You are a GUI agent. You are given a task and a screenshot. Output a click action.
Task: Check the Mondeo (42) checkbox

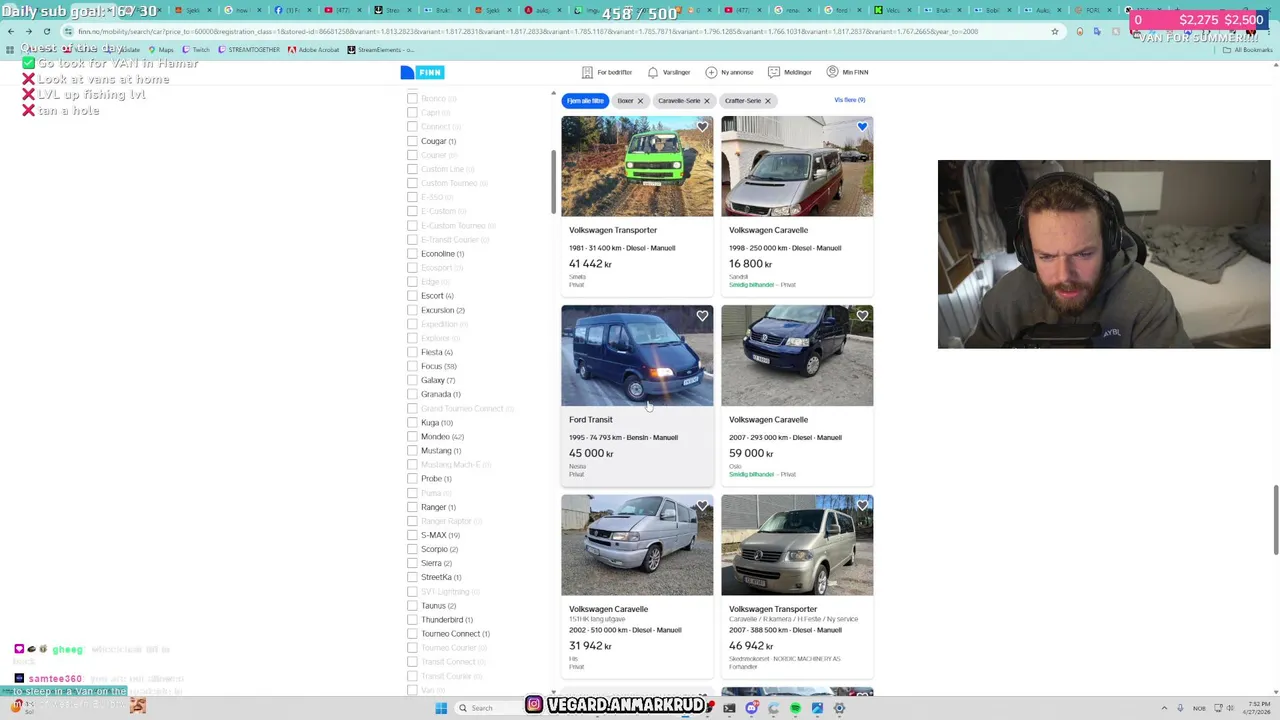(412, 437)
